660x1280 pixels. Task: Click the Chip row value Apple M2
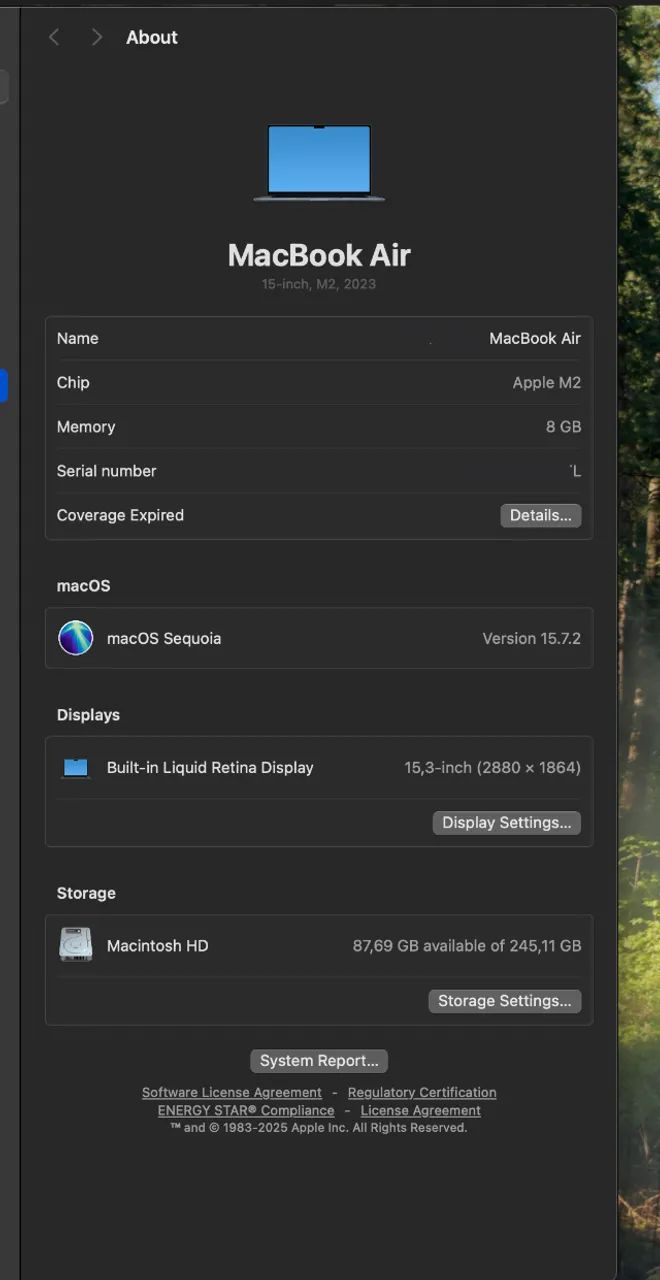point(547,382)
